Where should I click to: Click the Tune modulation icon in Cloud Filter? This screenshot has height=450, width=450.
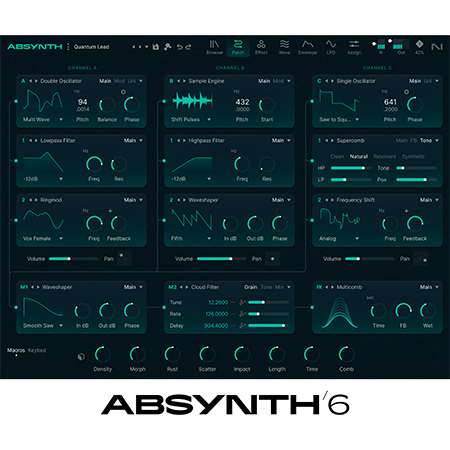tap(242, 302)
